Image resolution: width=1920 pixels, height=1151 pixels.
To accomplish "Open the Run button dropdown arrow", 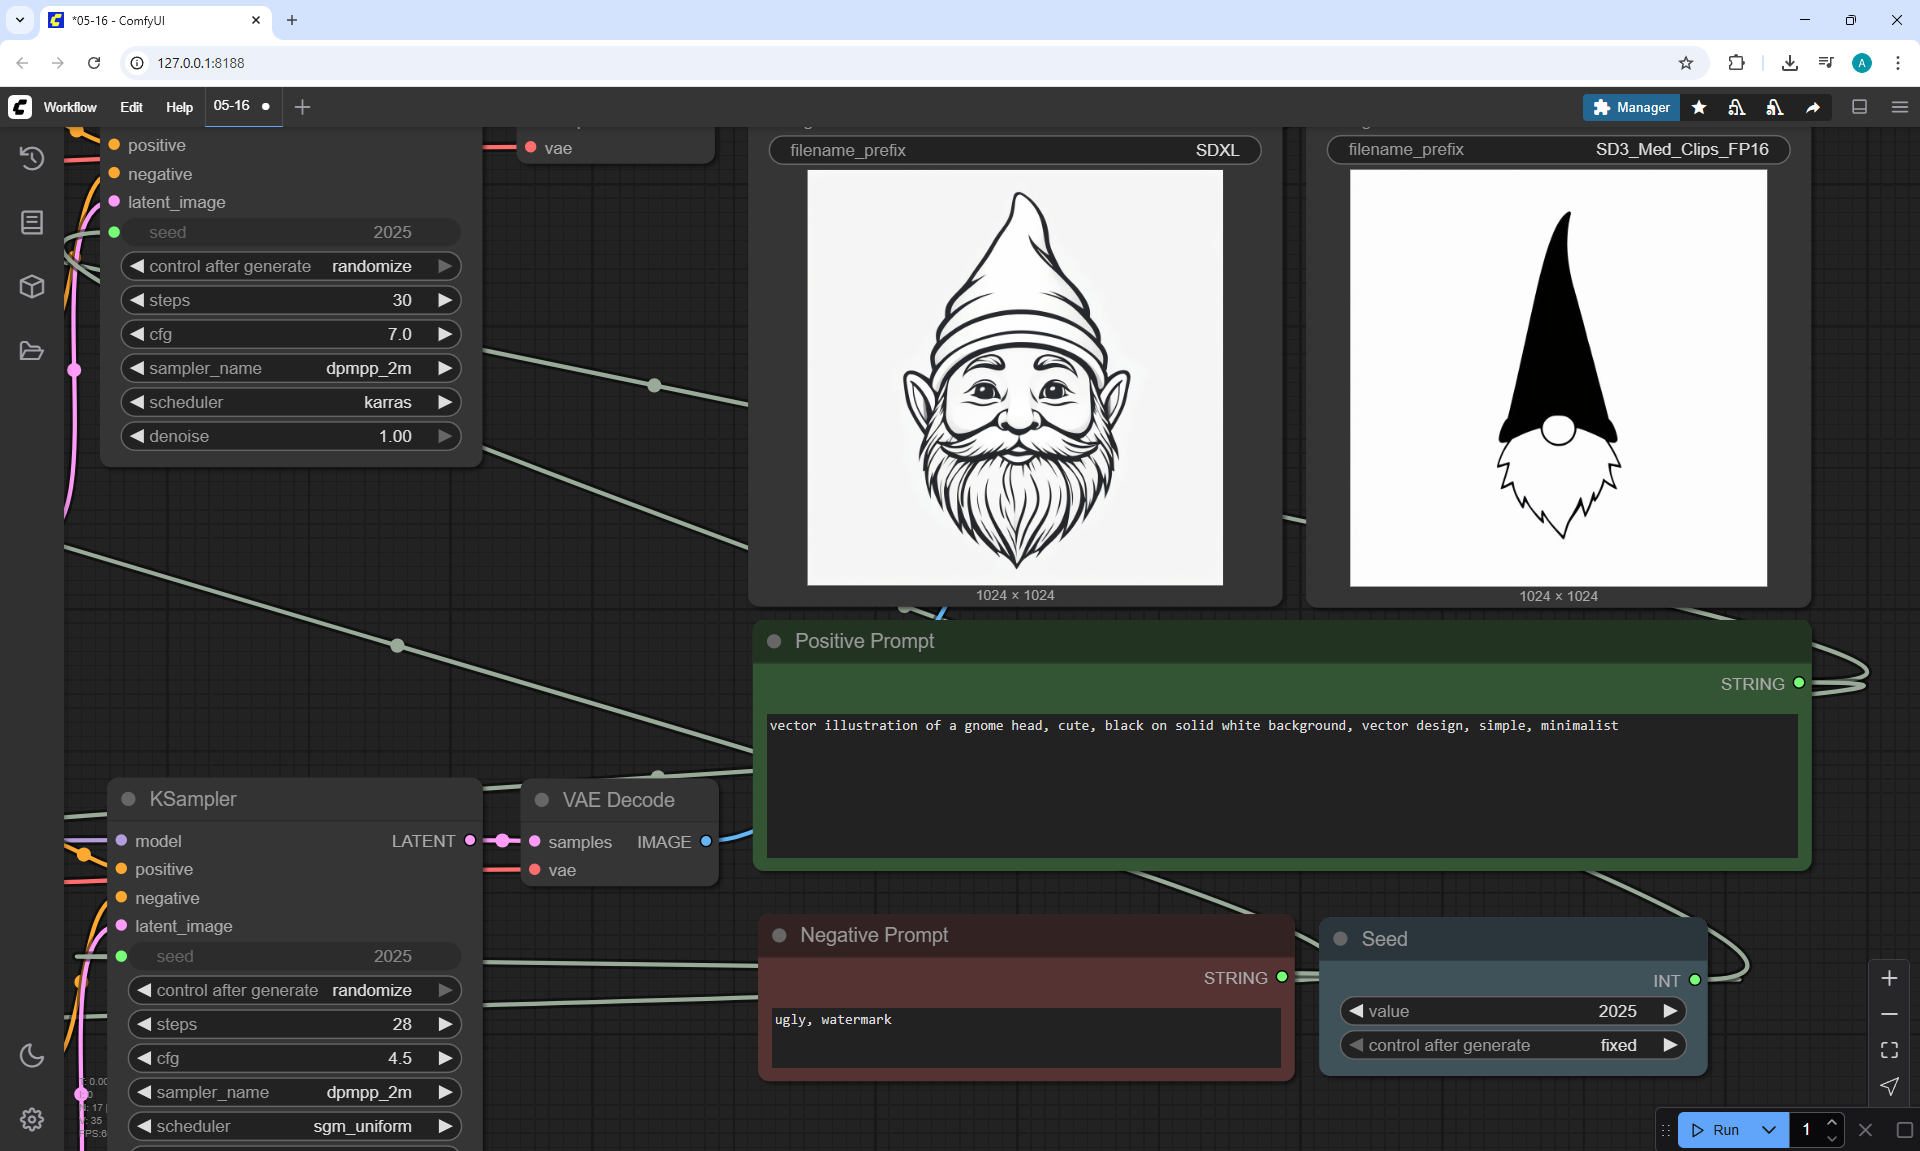I will click(1768, 1130).
